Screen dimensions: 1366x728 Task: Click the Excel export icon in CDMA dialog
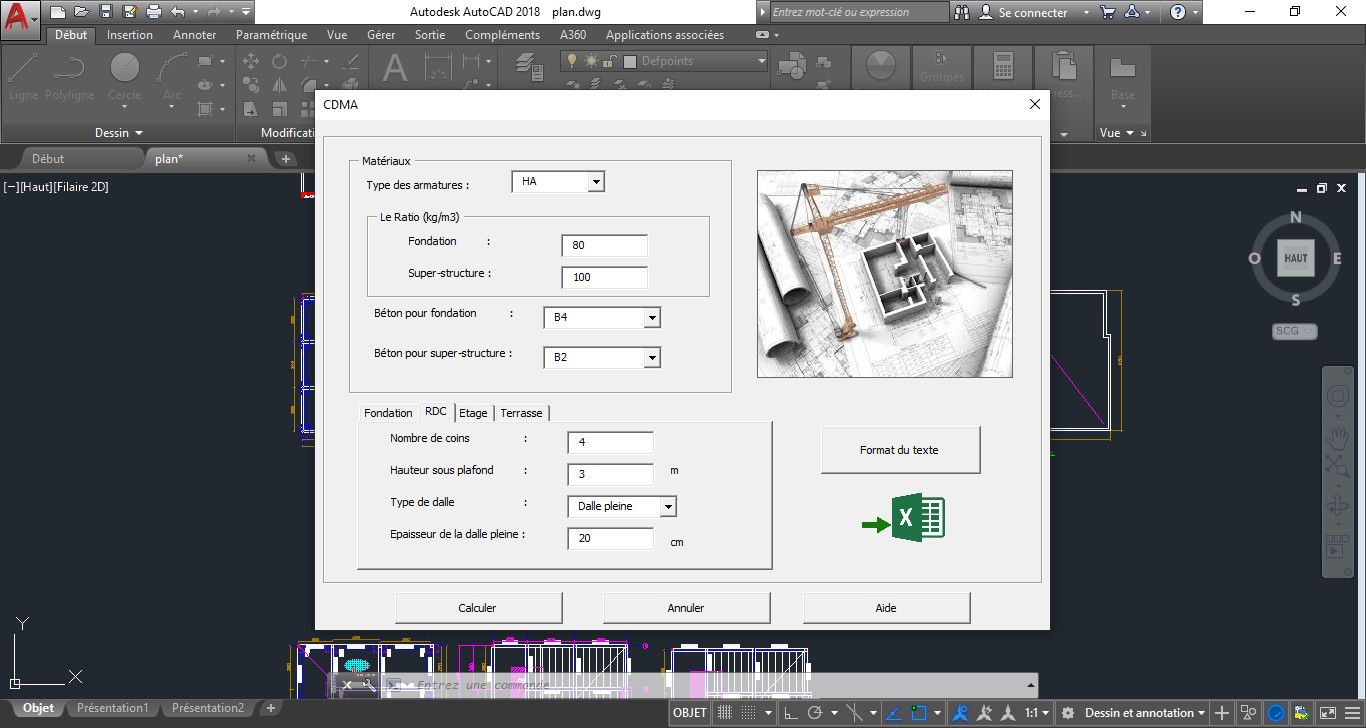(904, 517)
